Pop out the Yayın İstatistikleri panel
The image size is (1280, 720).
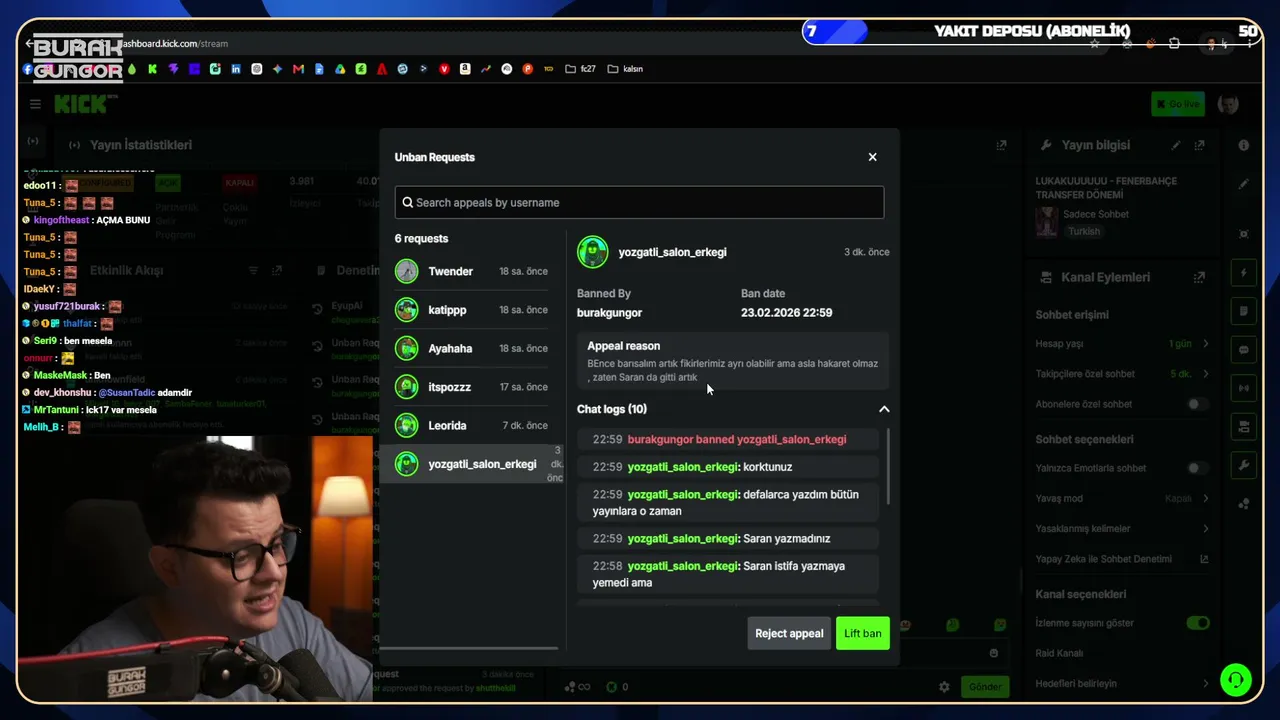point(1001,145)
